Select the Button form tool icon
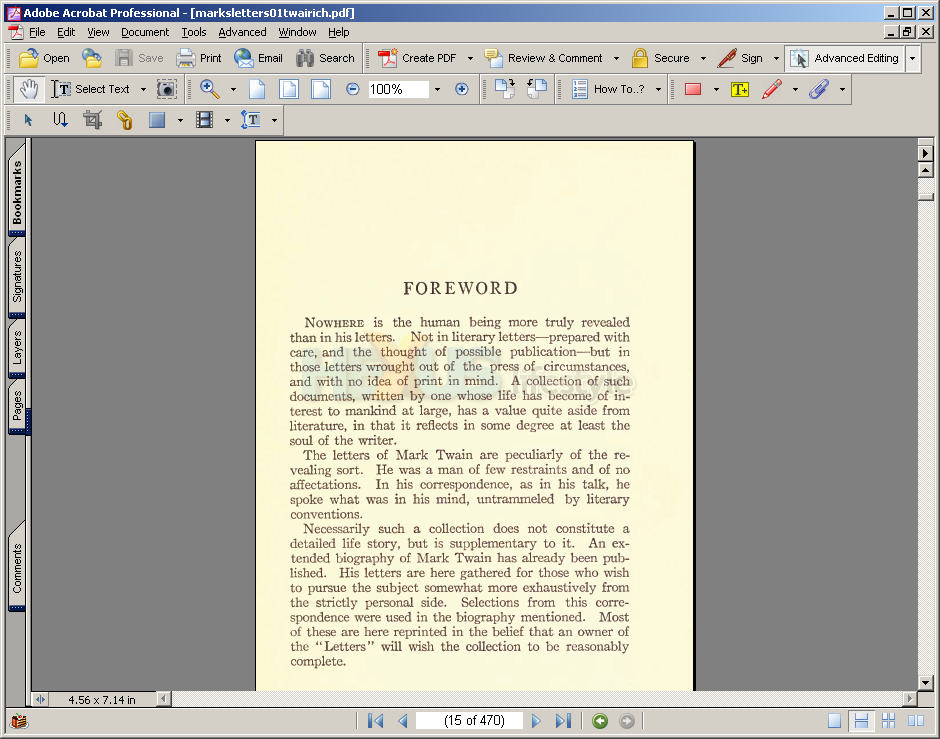Viewport: 940px width, 739px height. (157, 120)
